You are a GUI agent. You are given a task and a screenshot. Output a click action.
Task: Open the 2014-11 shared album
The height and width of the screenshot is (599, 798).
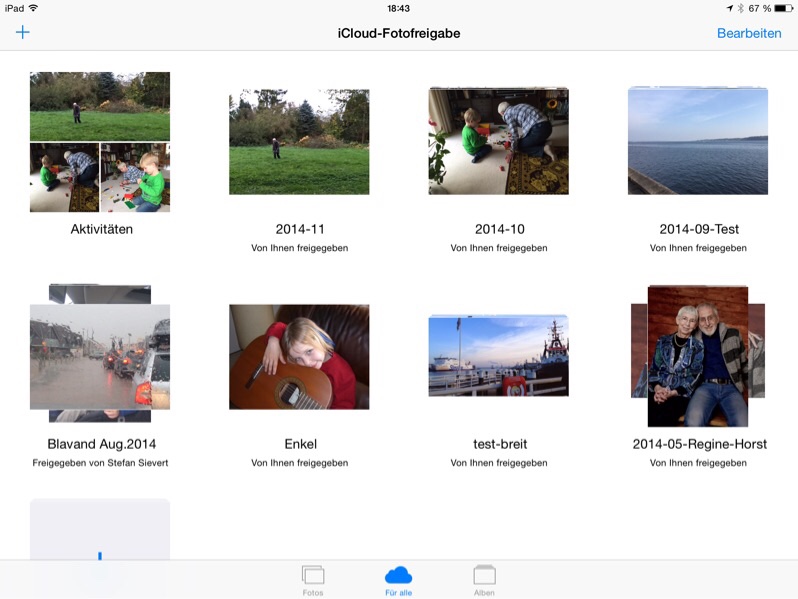[x=299, y=142]
